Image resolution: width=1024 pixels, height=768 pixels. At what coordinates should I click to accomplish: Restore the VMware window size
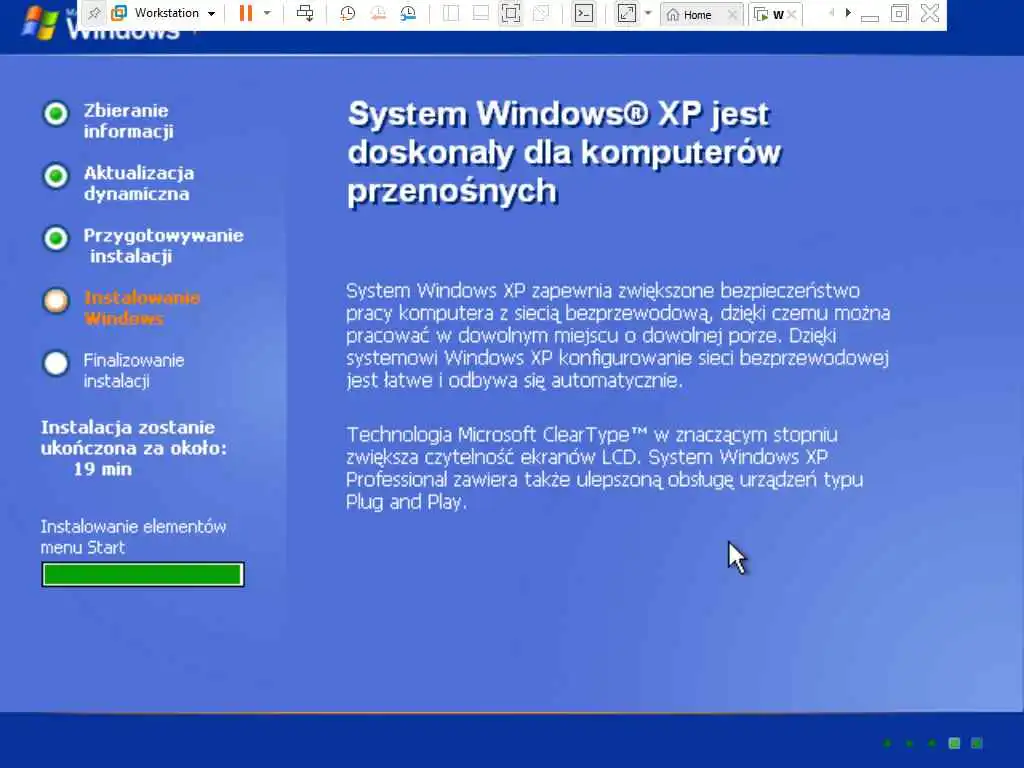pyautogui.click(x=899, y=13)
